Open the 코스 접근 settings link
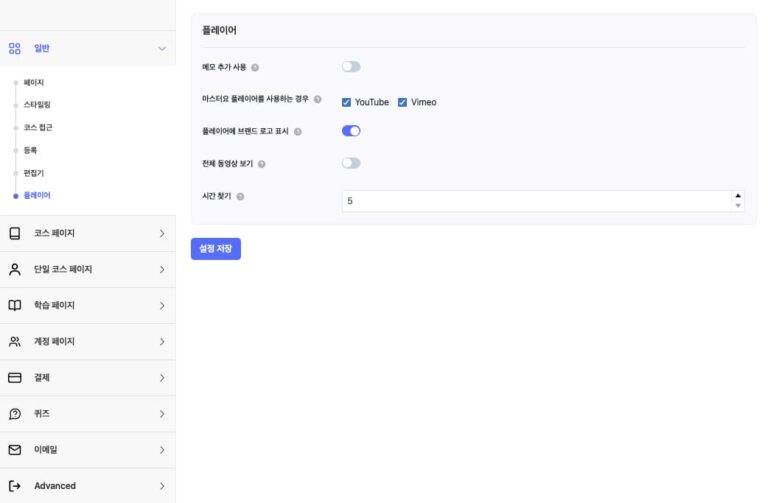This screenshot has height=503, width=768. point(39,128)
